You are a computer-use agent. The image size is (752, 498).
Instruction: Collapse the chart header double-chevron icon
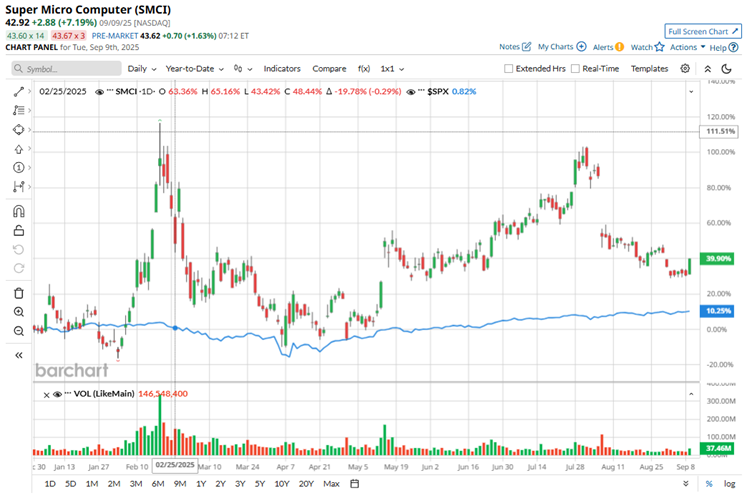click(707, 69)
